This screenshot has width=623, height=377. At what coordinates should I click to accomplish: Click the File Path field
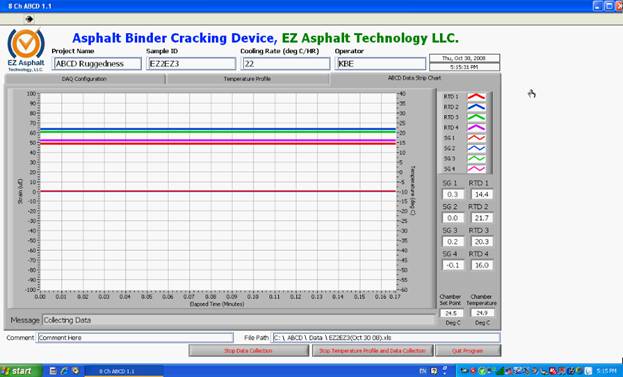click(x=386, y=338)
